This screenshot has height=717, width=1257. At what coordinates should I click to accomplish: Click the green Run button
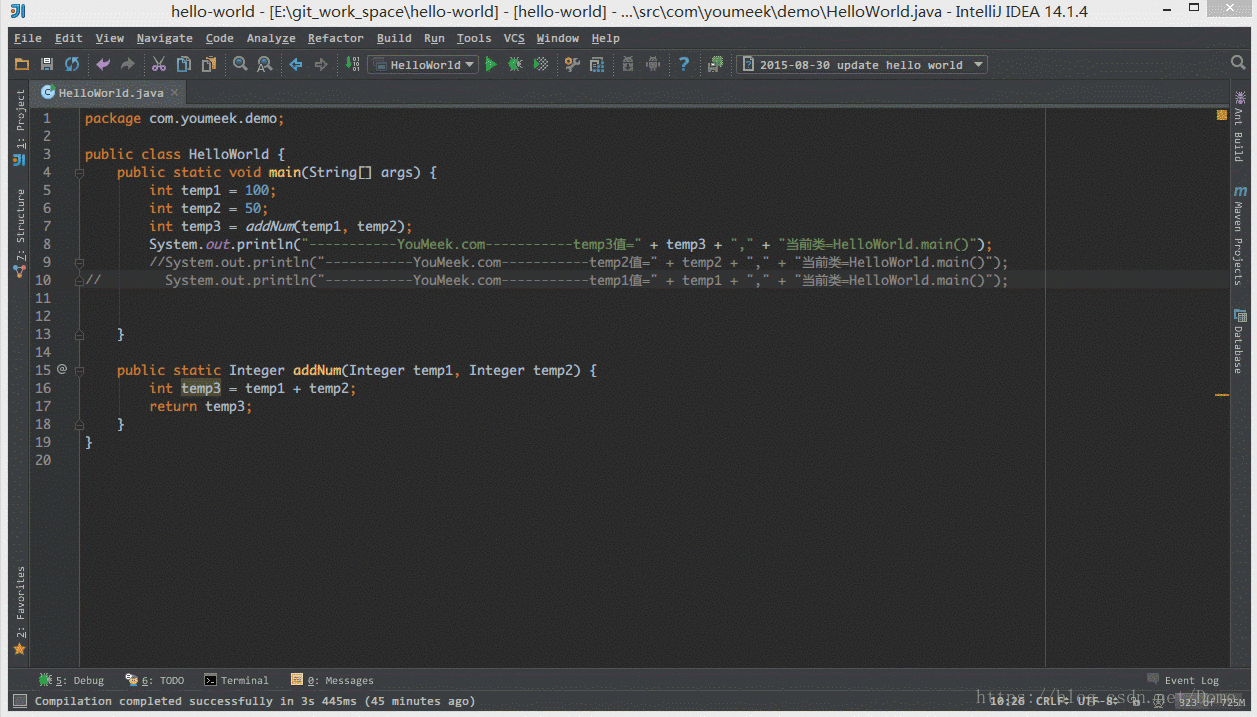pos(491,64)
